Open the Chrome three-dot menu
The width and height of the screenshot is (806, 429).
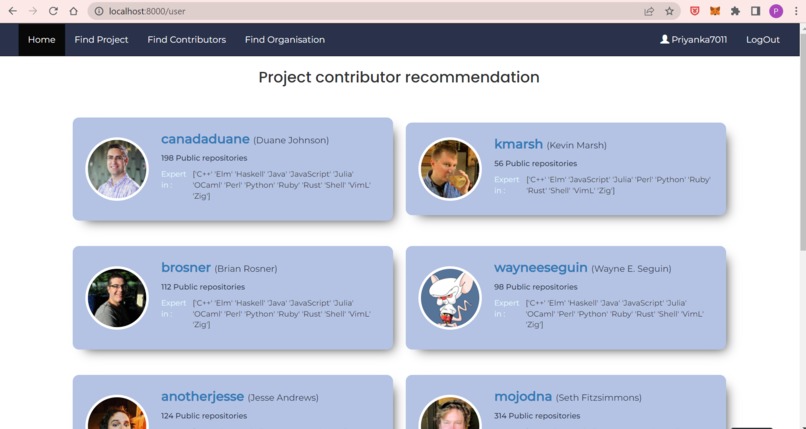(x=796, y=11)
